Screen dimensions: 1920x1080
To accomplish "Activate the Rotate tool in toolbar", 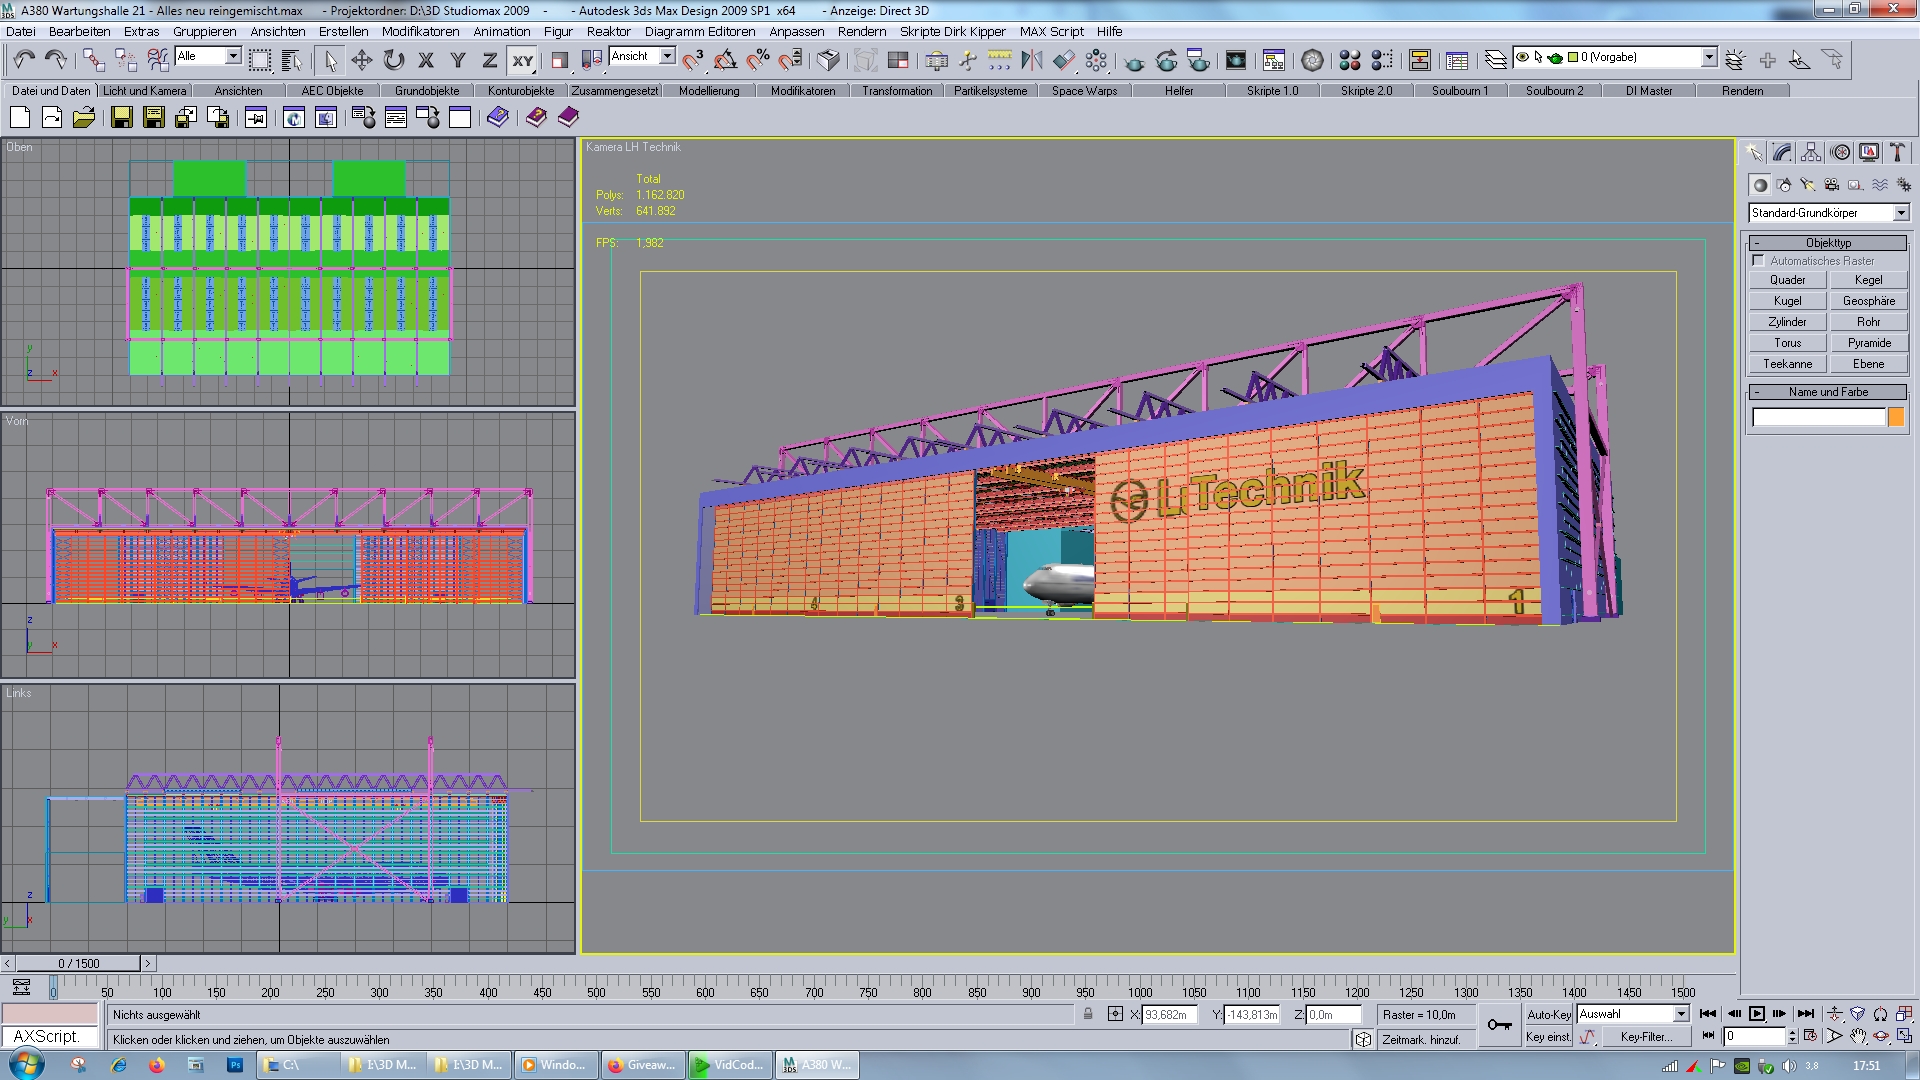I will pyautogui.click(x=394, y=60).
